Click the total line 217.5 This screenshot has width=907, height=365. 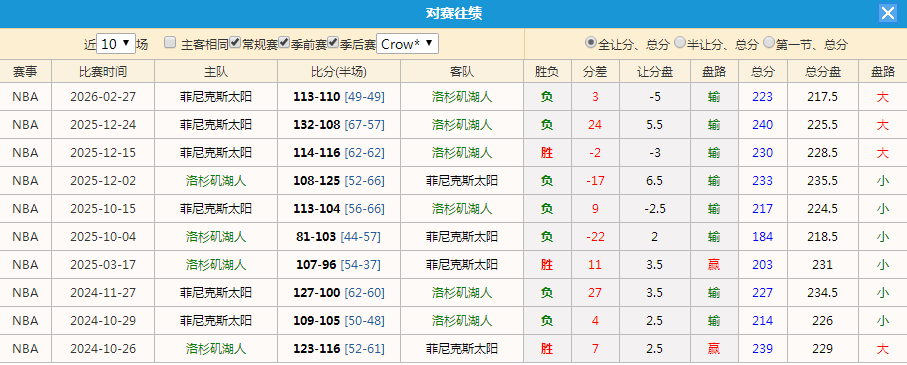click(823, 97)
